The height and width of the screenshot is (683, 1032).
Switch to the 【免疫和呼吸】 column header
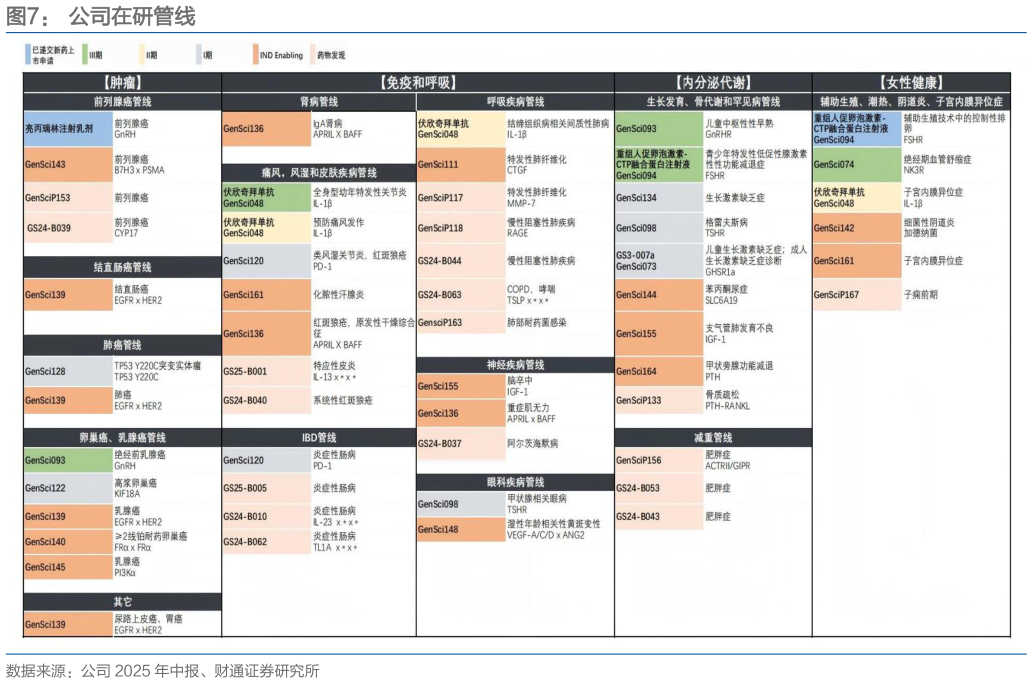pos(417,82)
